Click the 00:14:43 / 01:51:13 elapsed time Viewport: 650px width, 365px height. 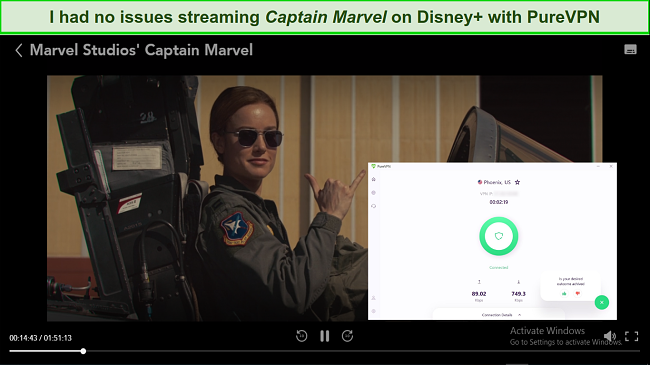pyautogui.click(x=40, y=338)
